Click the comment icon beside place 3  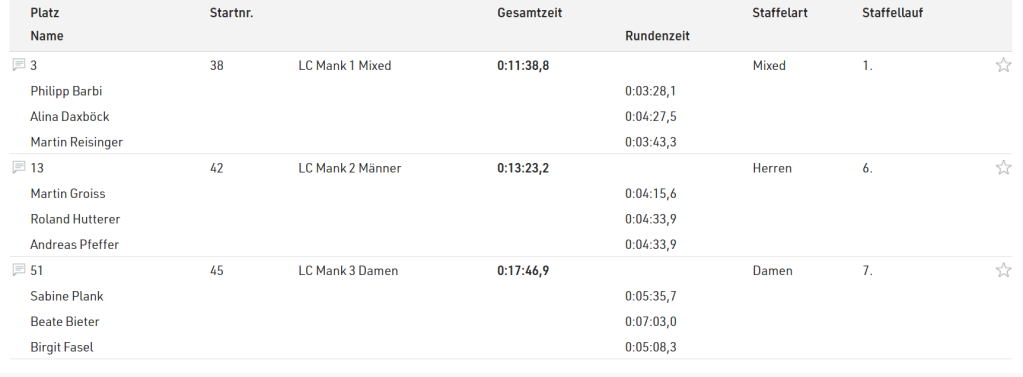point(19,65)
